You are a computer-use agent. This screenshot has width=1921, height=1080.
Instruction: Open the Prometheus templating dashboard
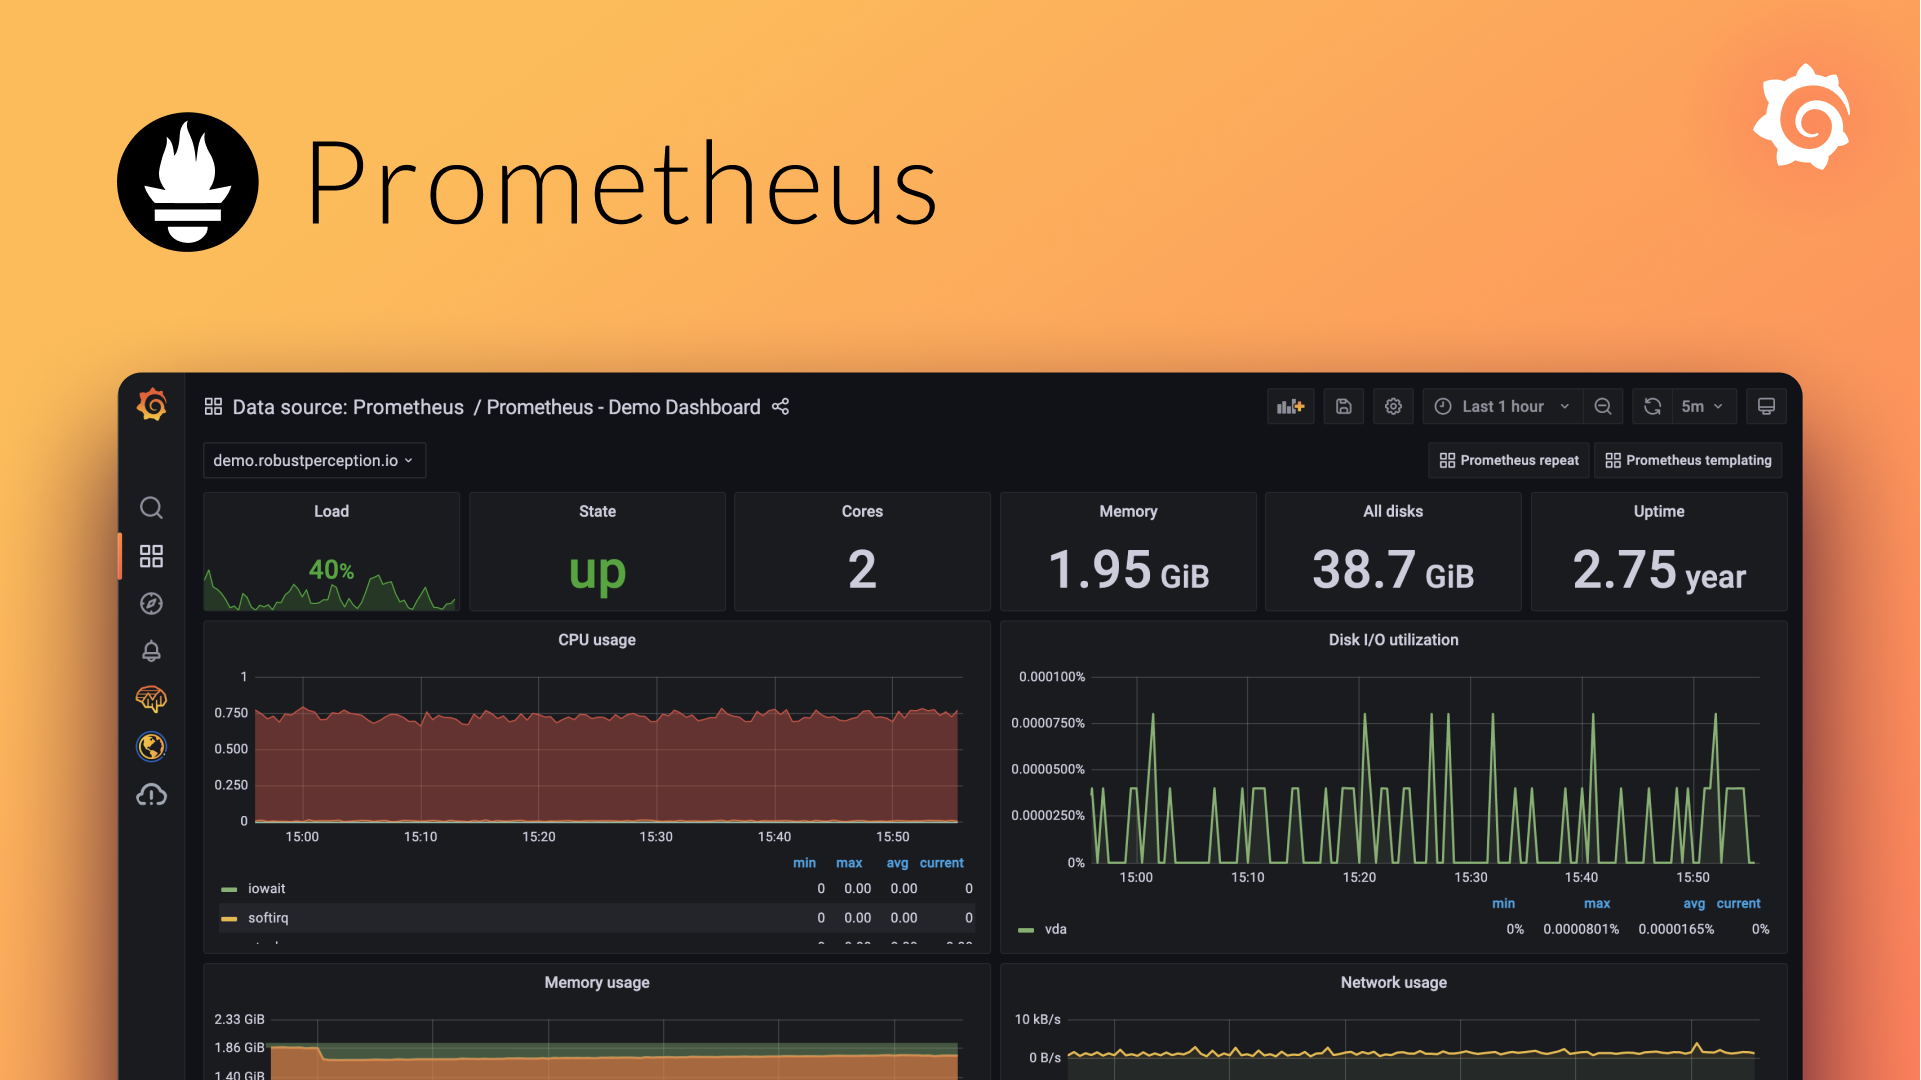tap(1688, 460)
